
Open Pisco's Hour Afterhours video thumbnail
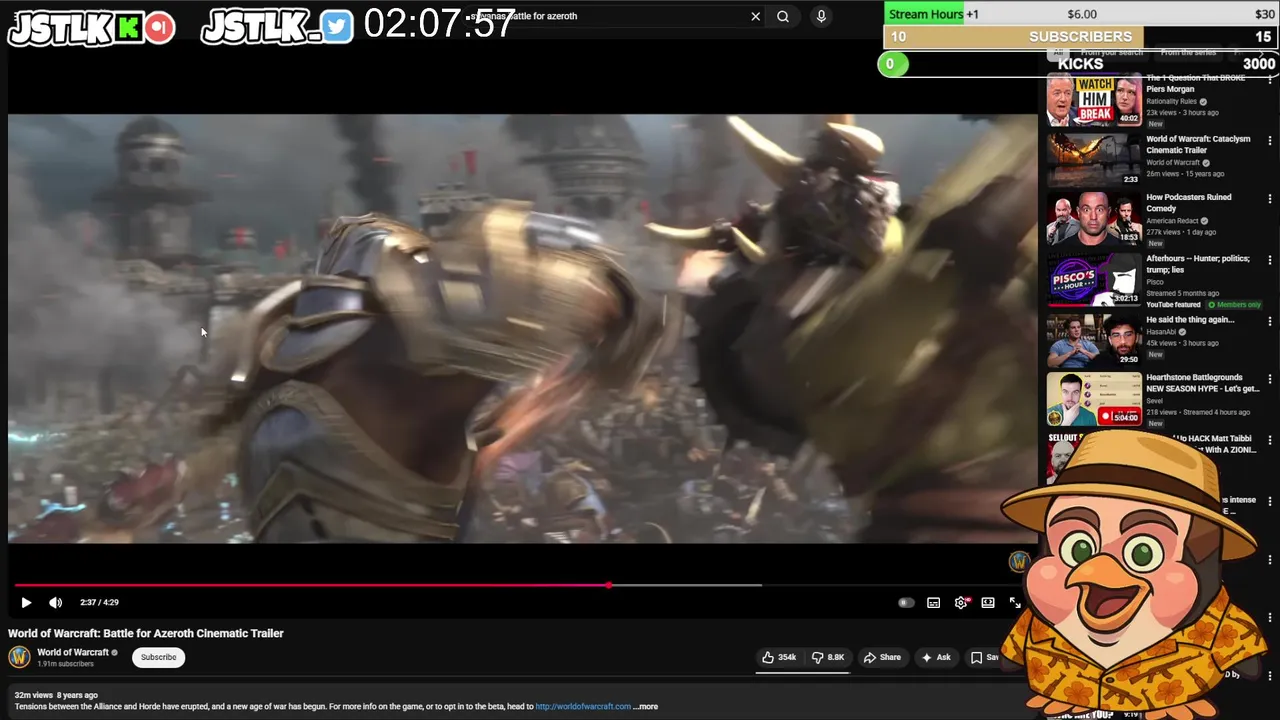tap(1093, 279)
